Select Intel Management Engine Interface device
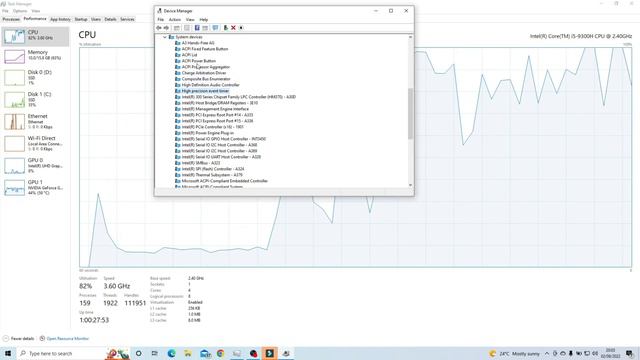The image size is (640, 360). coord(215,109)
